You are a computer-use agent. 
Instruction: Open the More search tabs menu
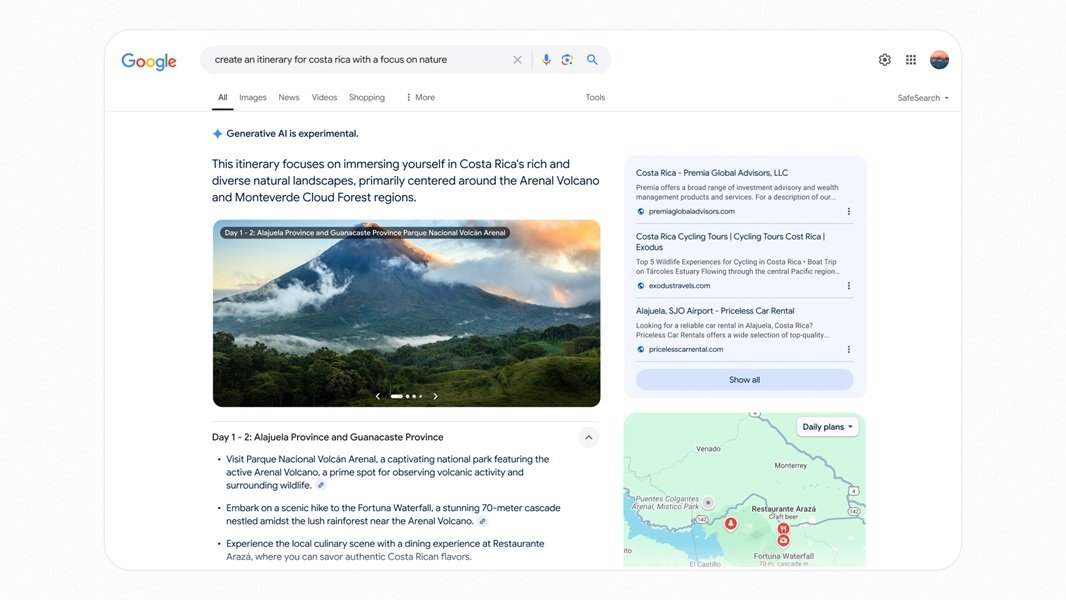click(x=421, y=97)
